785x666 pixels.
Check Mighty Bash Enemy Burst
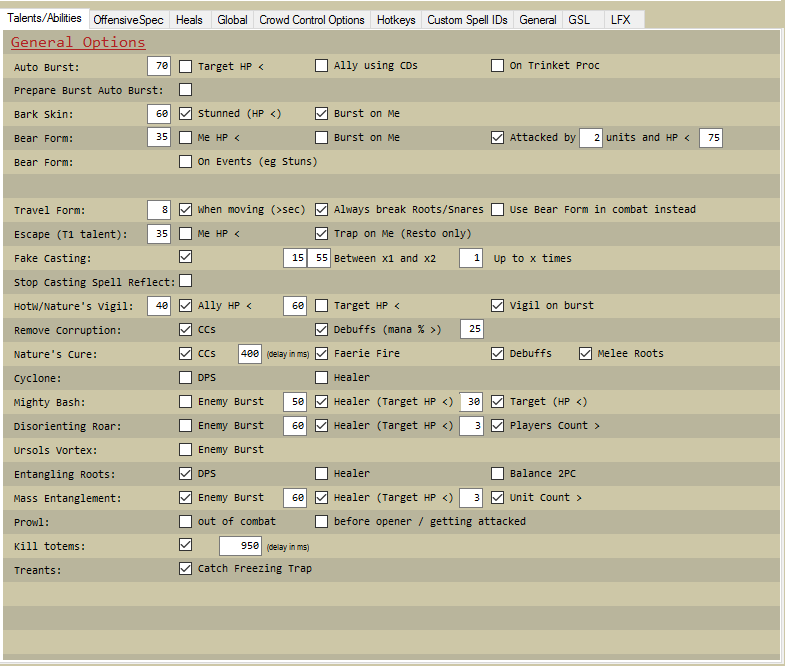click(185, 401)
